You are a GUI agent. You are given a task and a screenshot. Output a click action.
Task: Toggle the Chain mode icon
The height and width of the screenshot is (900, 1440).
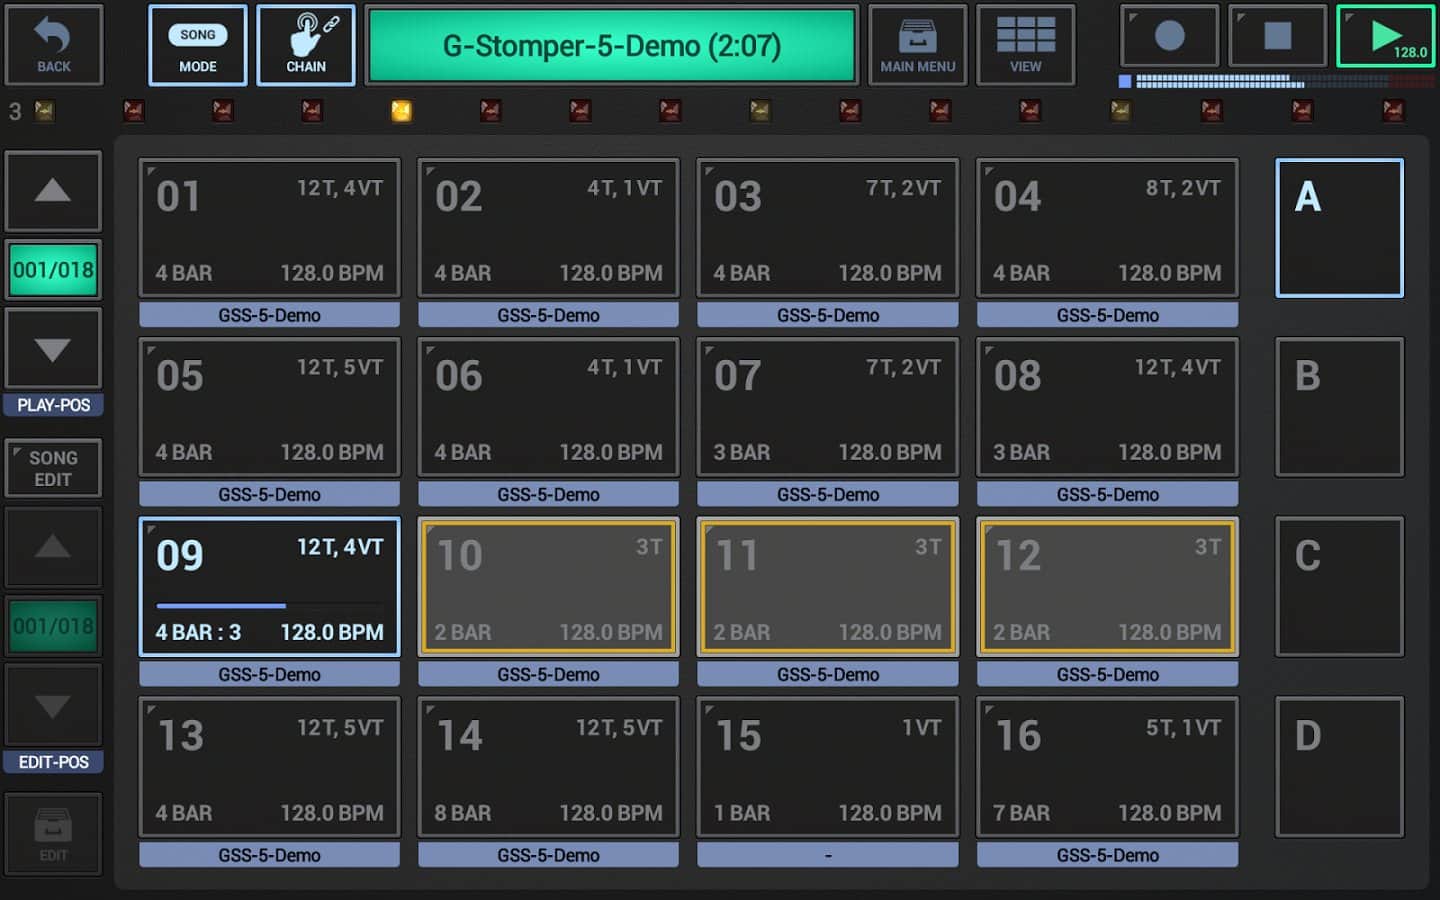pyautogui.click(x=306, y=46)
